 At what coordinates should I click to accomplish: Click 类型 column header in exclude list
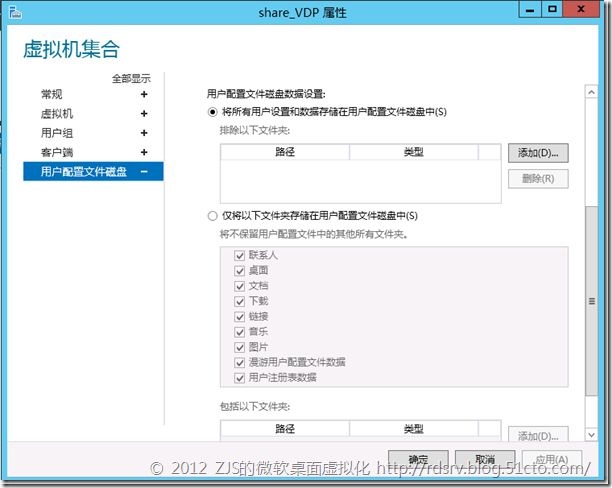point(414,152)
